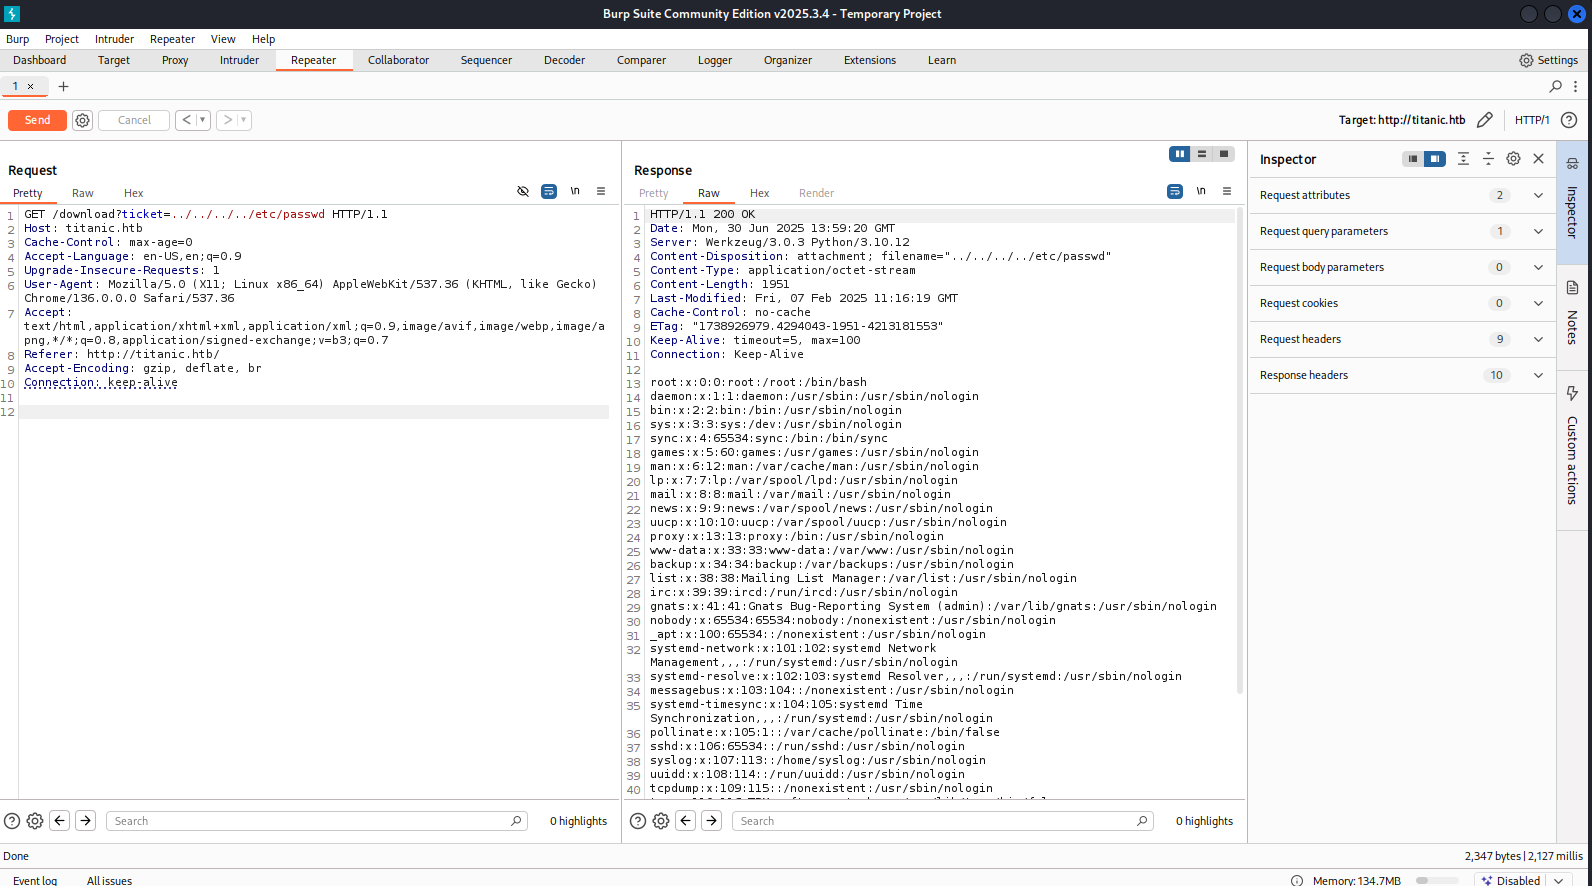Open Inspector side tab icon
Viewport: 1592px width, 886px height.
[1572, 164]
